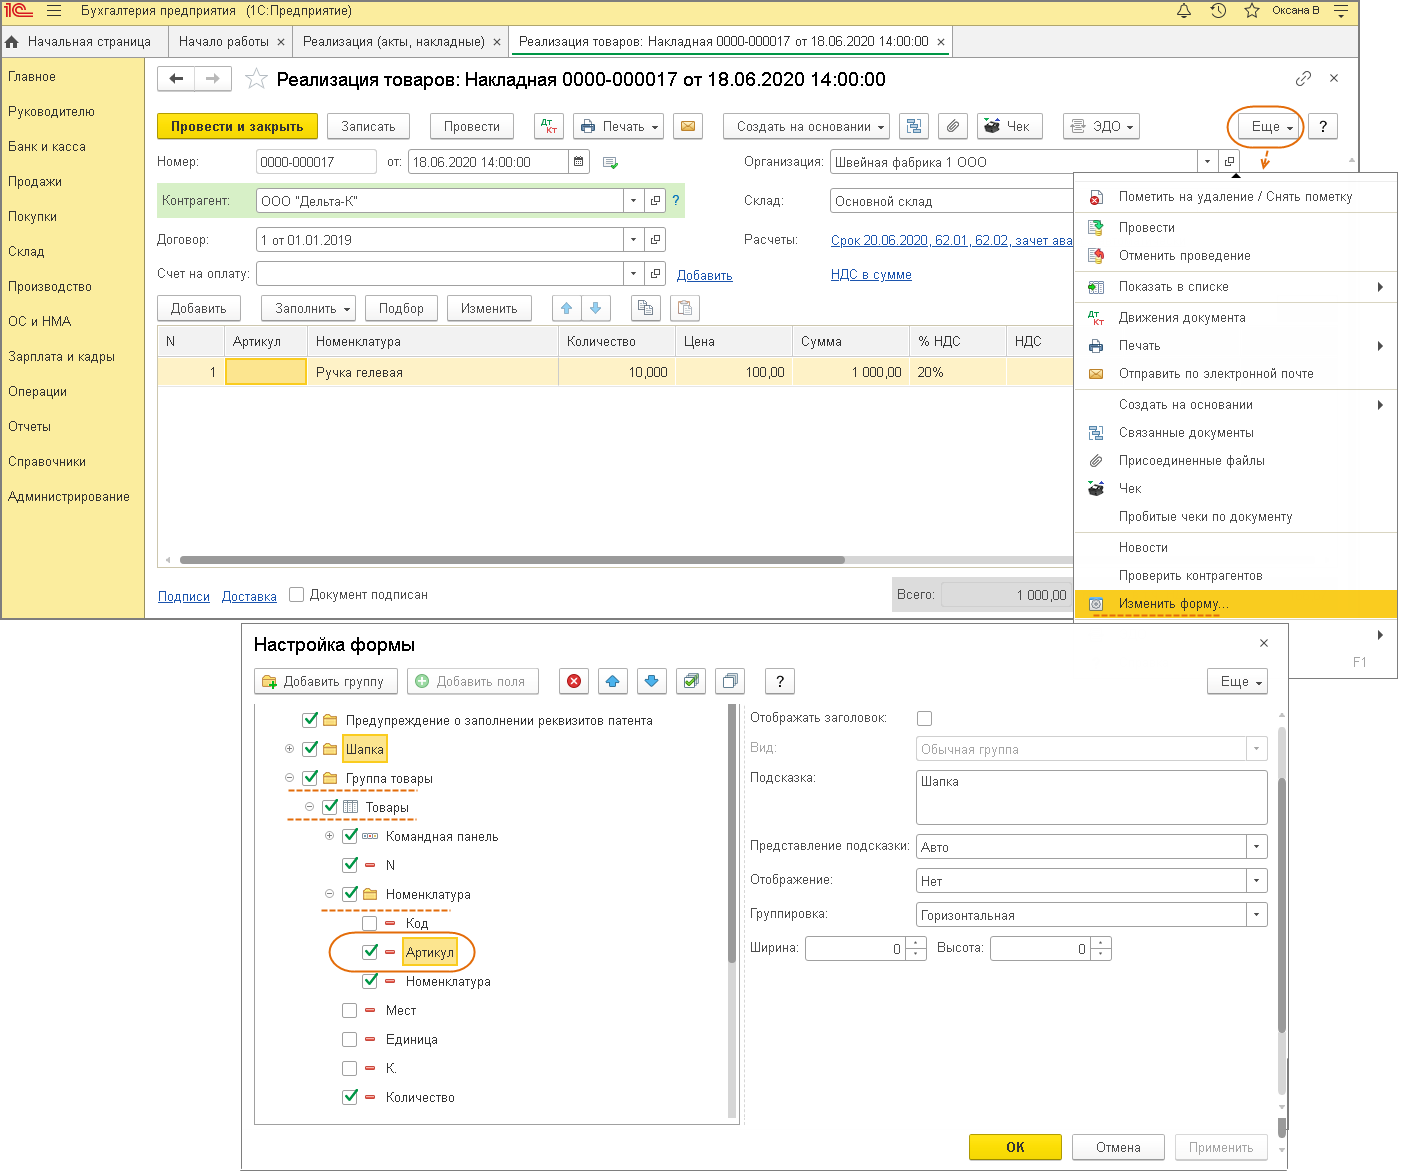Uncheck the Артикул field checkbox
This screenshot has width=1402, height=1176.
(x=370, y=952)
